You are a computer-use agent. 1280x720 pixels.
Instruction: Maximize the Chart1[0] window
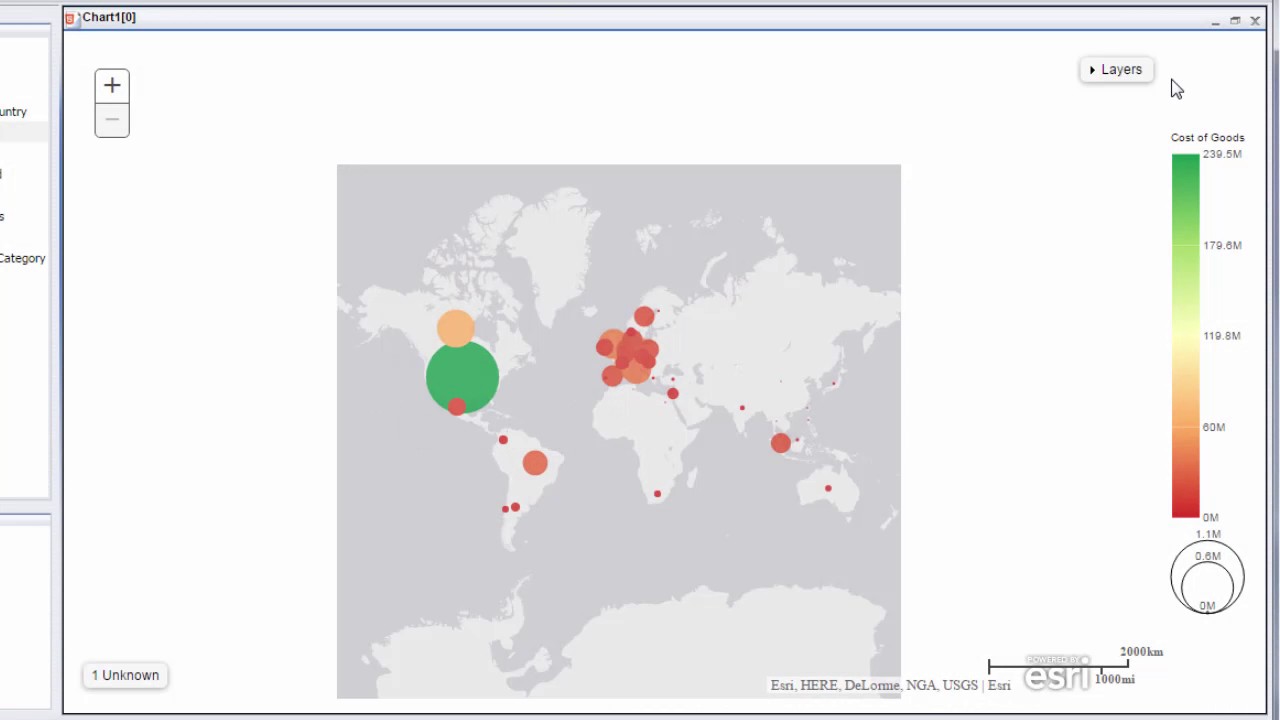click(1235, 20)
